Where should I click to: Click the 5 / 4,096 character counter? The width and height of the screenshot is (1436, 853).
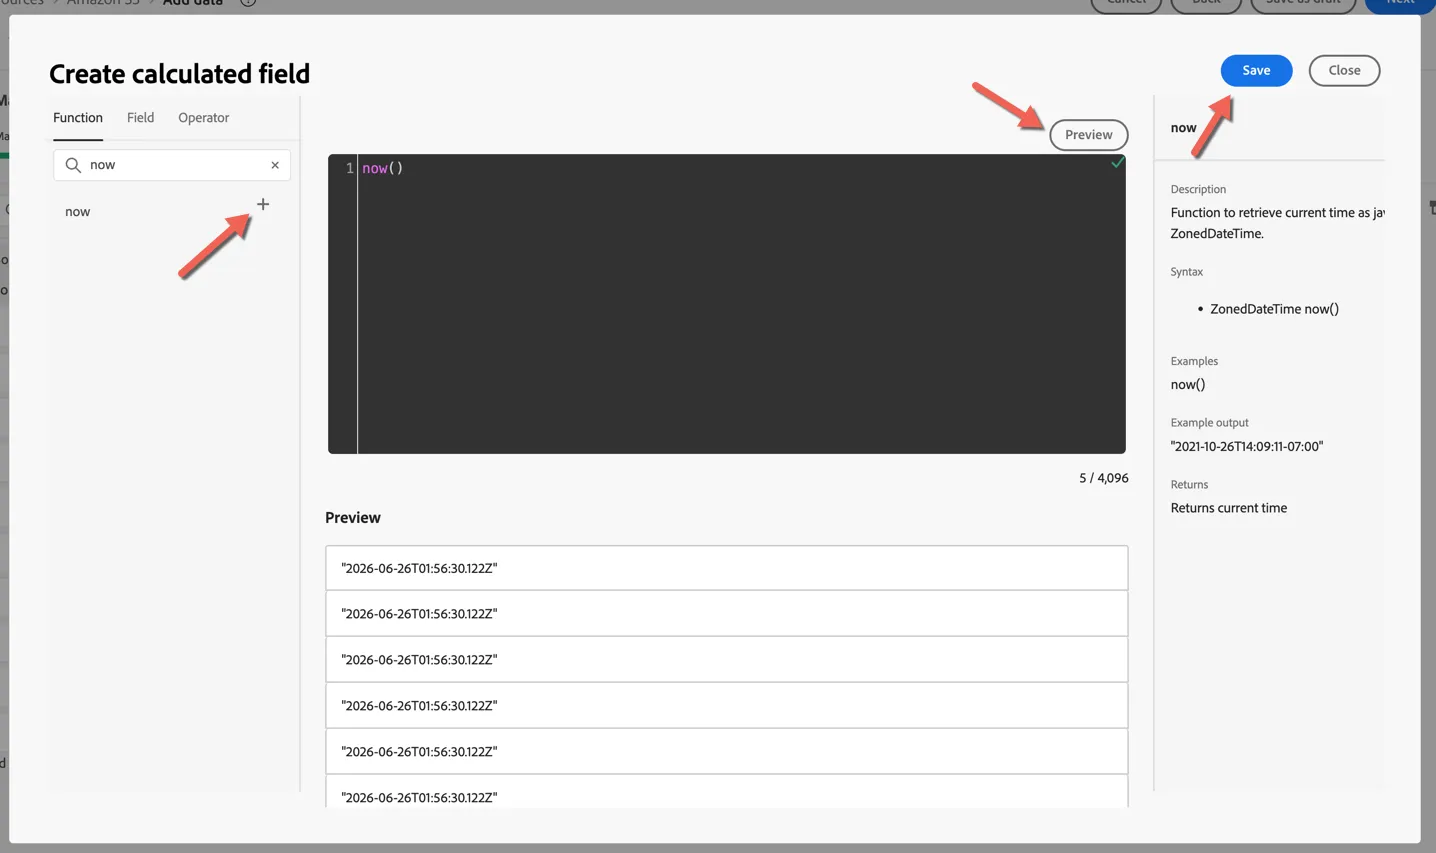pos(1103,478)
